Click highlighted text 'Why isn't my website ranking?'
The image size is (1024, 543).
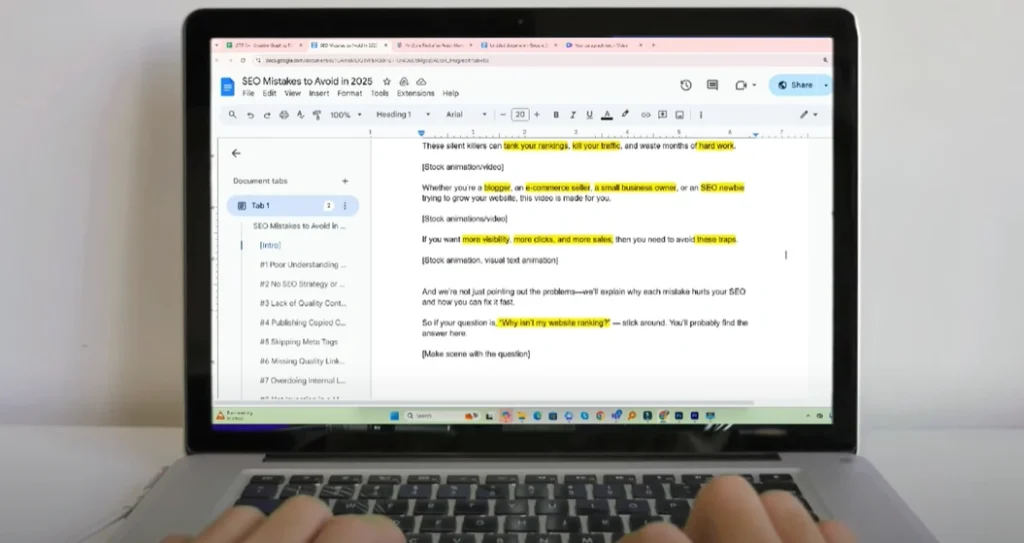[554, 323]
